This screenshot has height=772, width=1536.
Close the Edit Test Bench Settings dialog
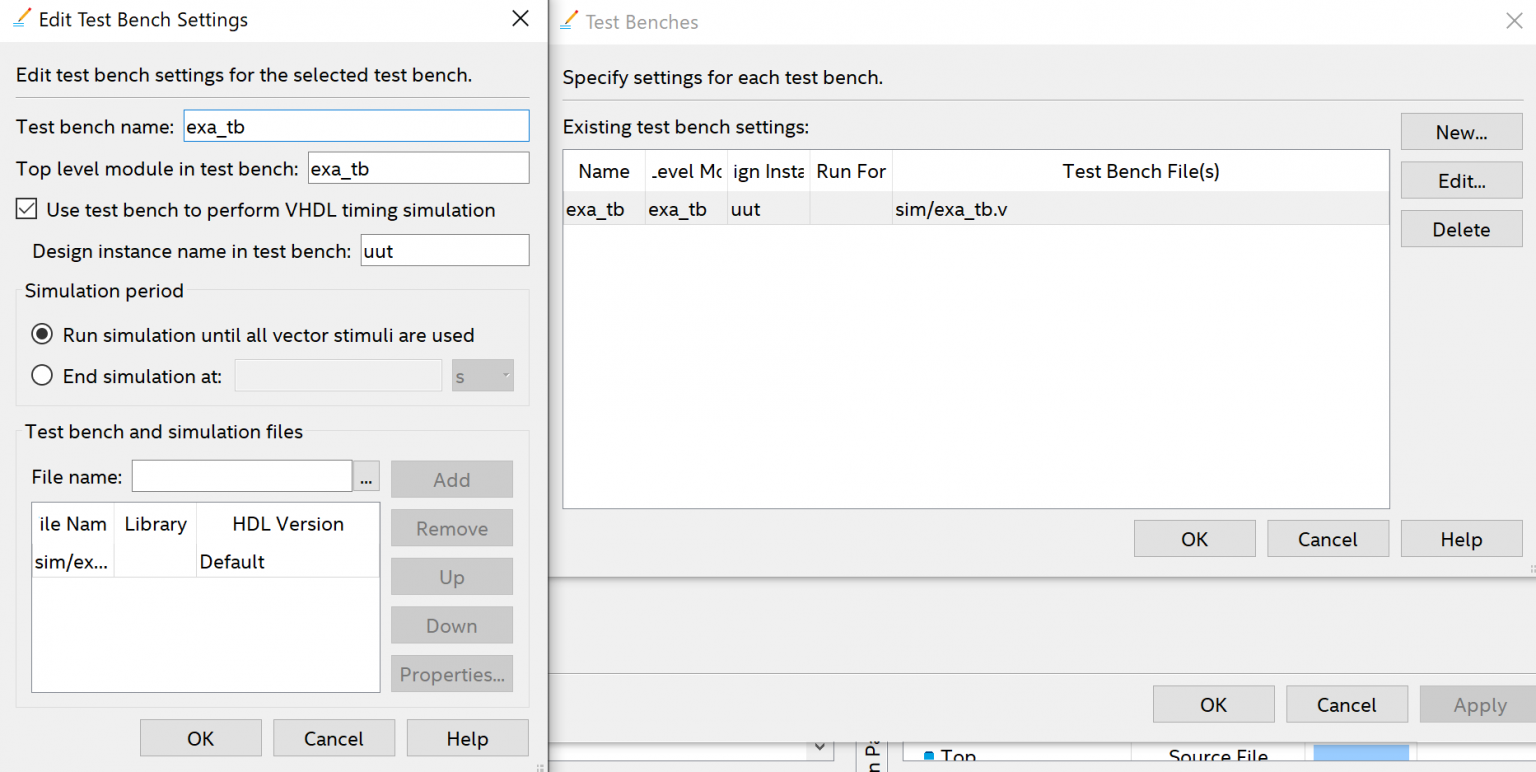click(520, 19)
